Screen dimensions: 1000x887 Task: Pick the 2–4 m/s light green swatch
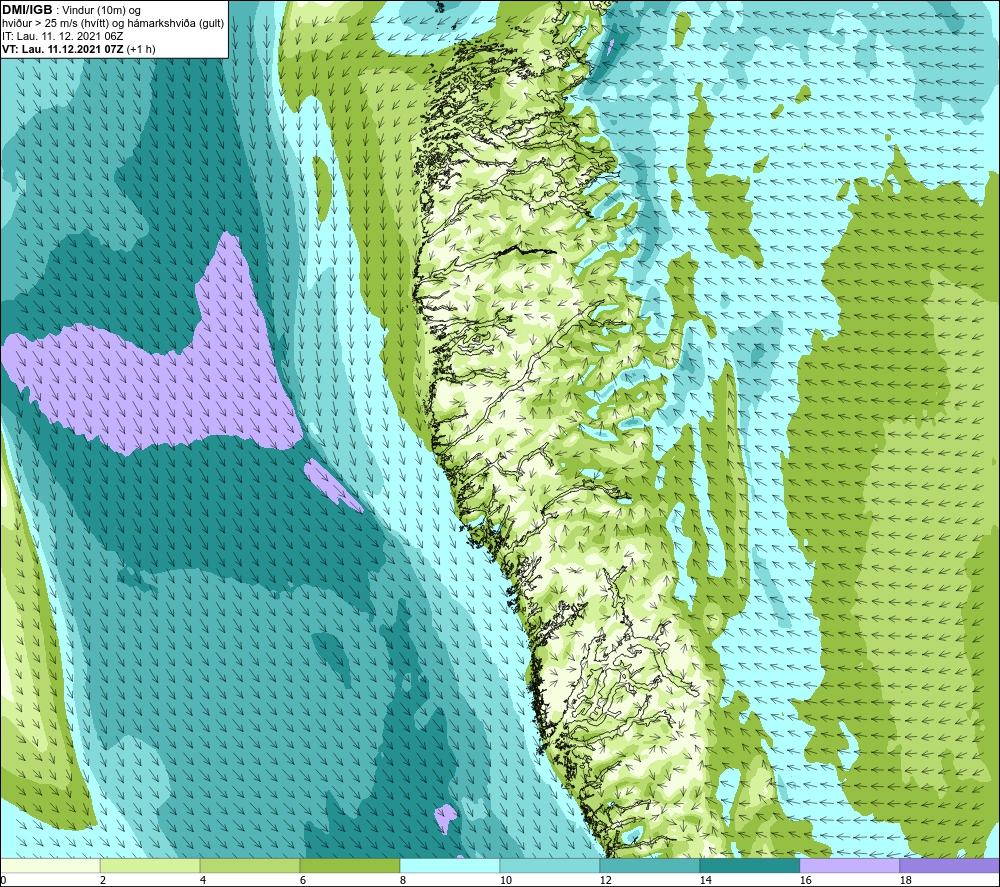tap(150, 866)
